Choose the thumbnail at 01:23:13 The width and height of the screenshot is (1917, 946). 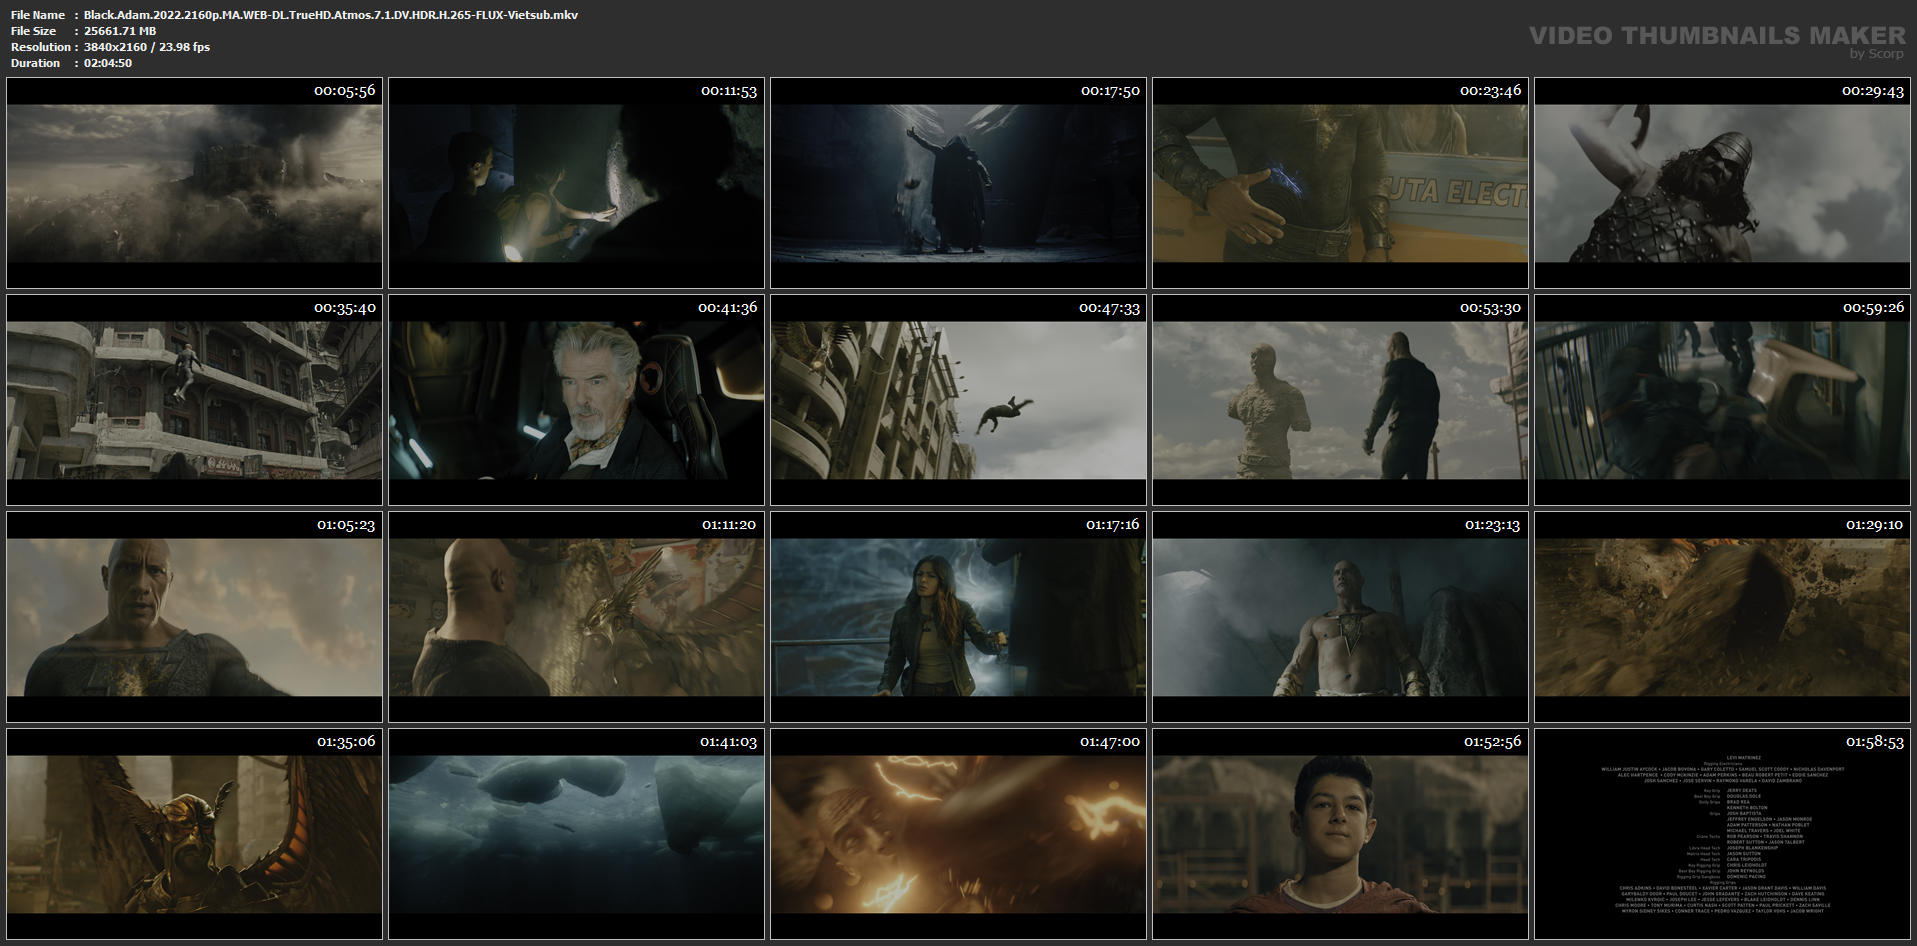click(x=1340, y=617)
